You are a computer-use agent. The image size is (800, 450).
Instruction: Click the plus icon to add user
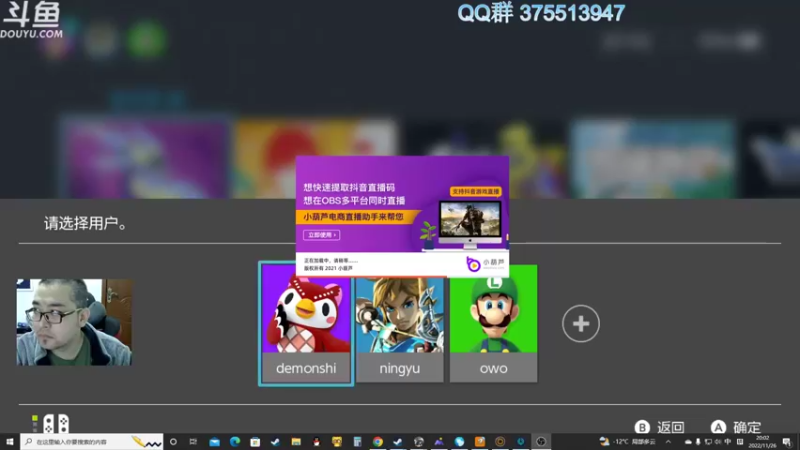click(x=581, y=323)
